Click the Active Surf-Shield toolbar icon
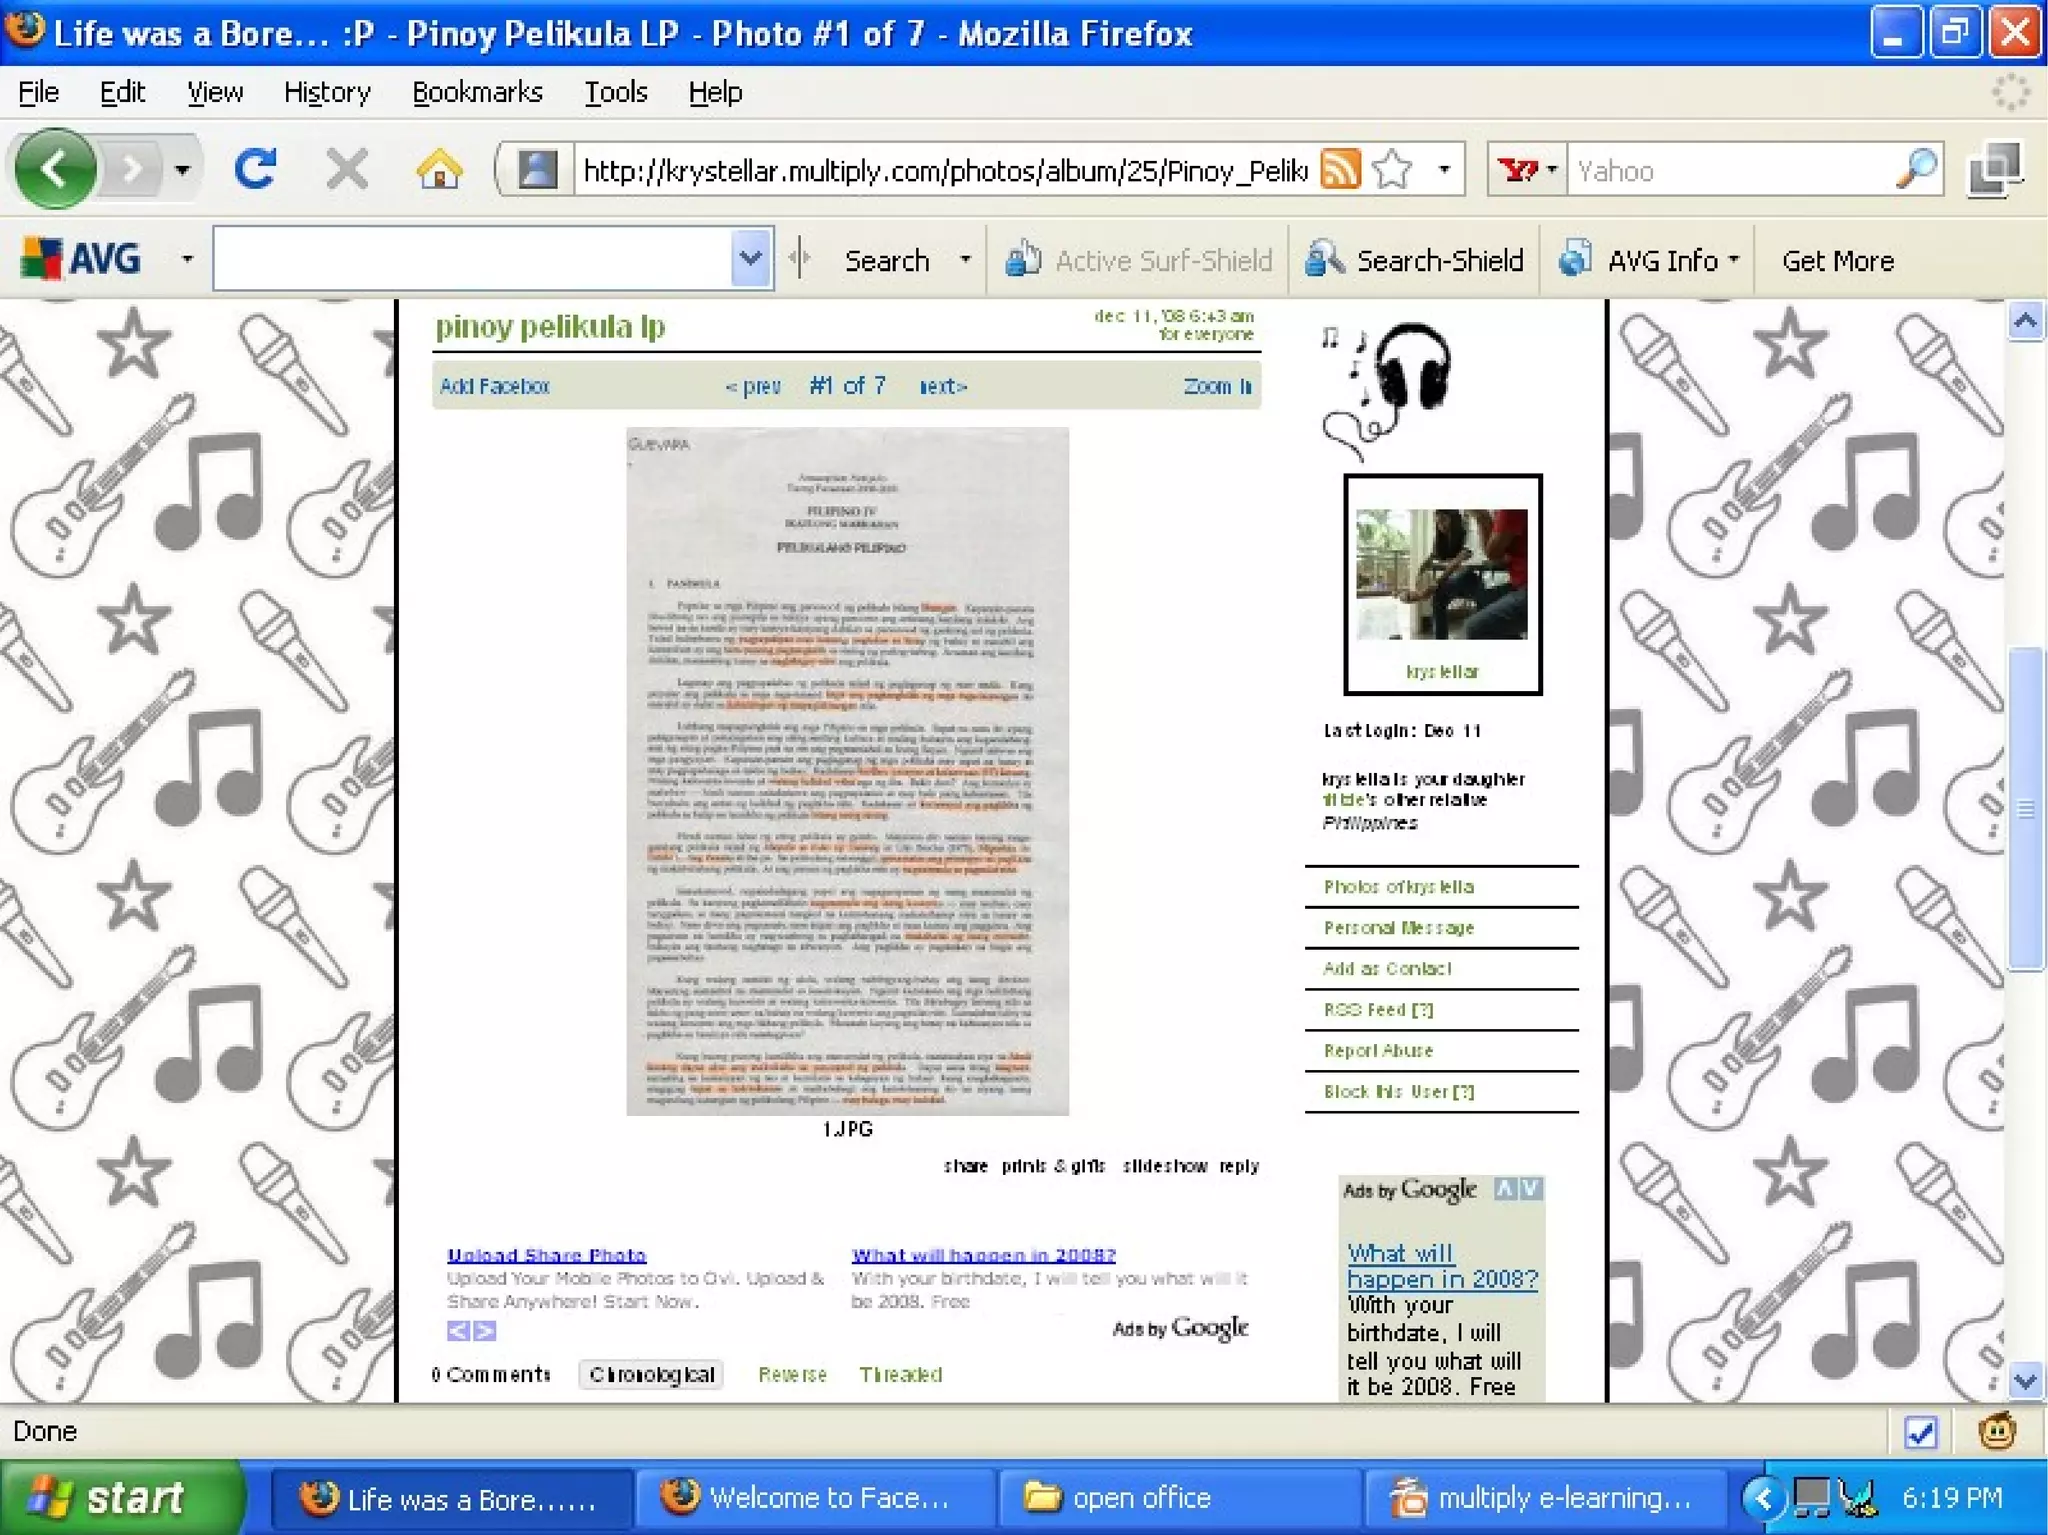Image resolution: width=2048 pixels, height=1535 pixels. 1022,260
